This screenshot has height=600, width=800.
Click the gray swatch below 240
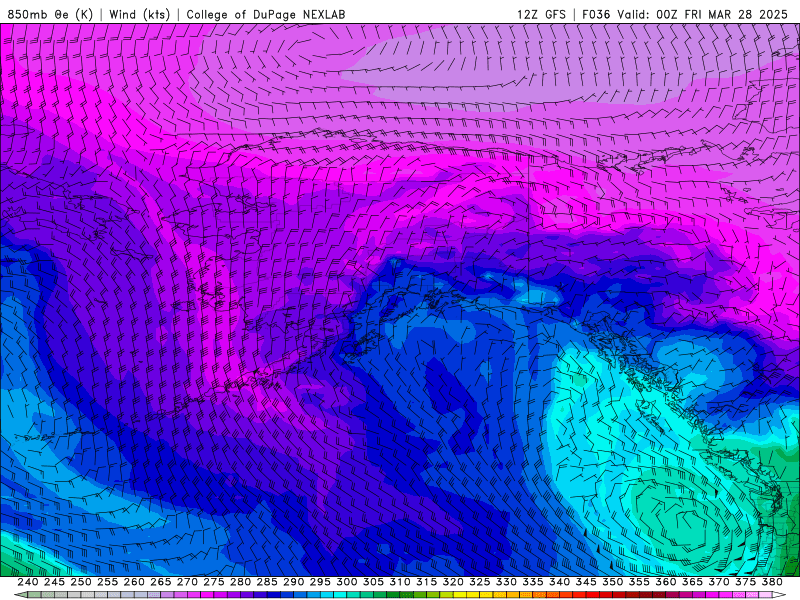coord(34,595)
